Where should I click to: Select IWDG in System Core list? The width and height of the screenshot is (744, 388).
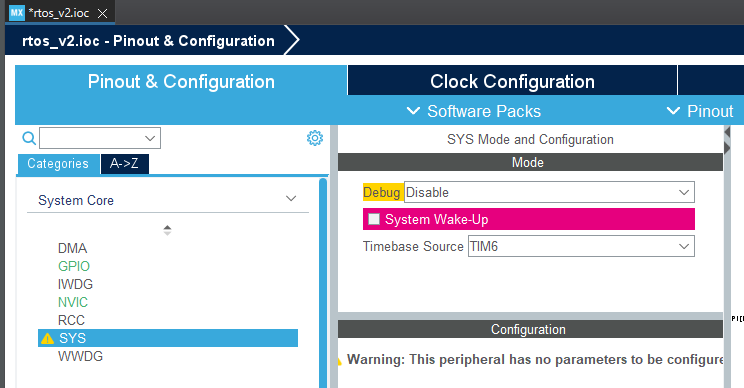[75, 285]
